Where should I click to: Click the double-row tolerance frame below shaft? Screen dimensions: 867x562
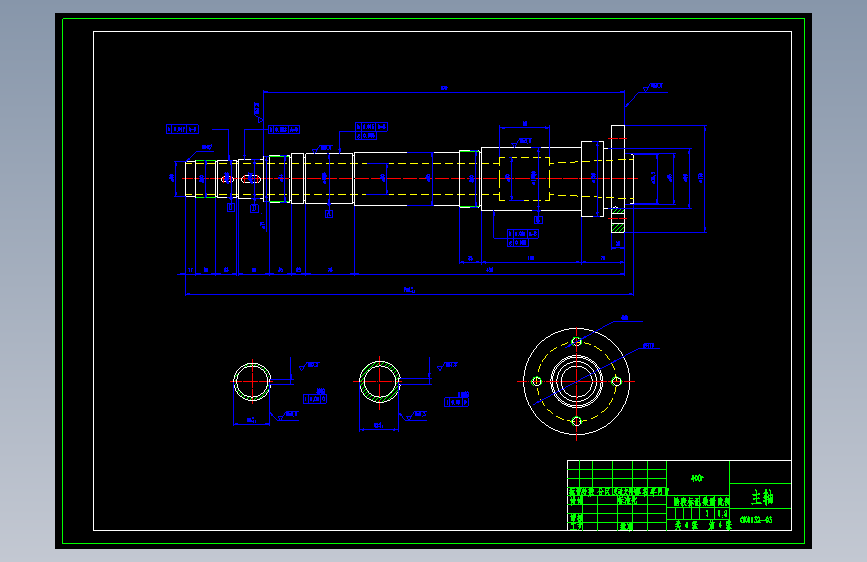coord(523,238)
